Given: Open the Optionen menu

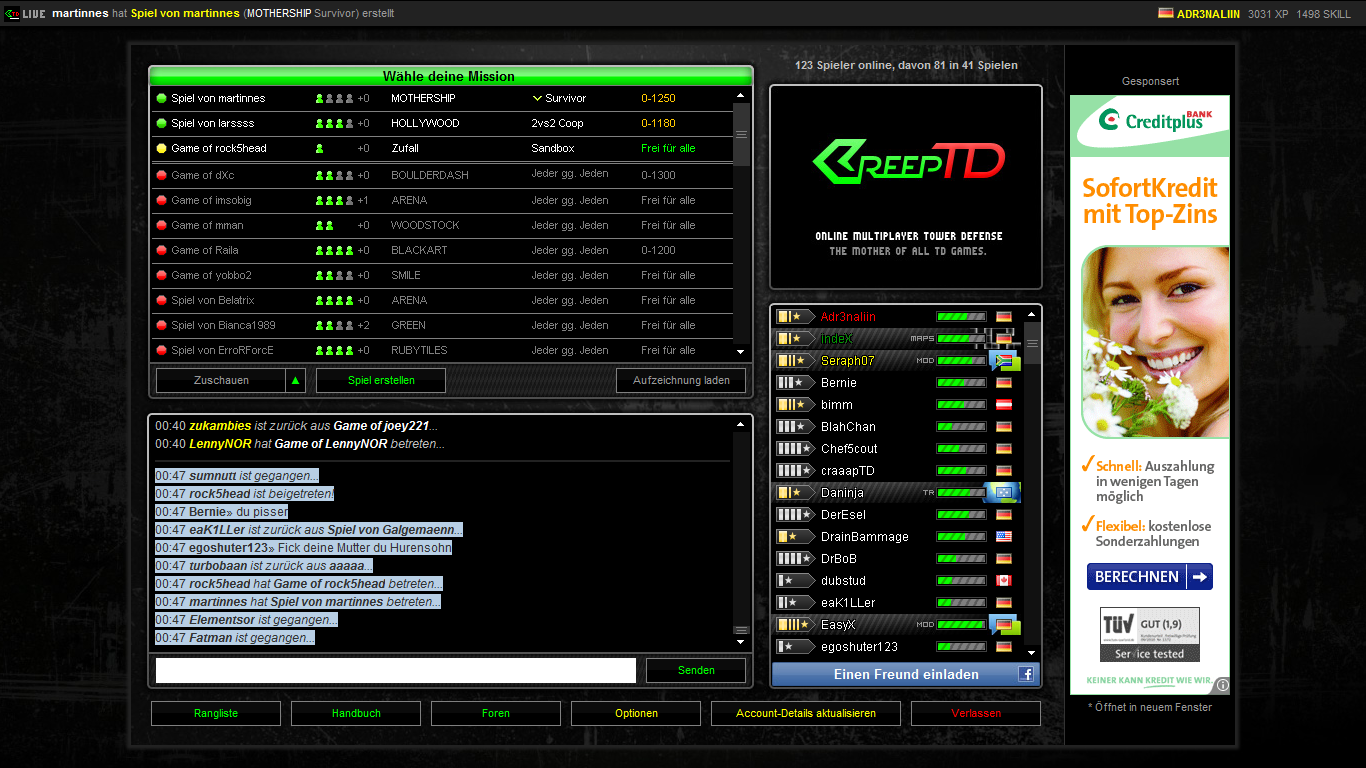Looking at the screenshot, I should [636, 713].
